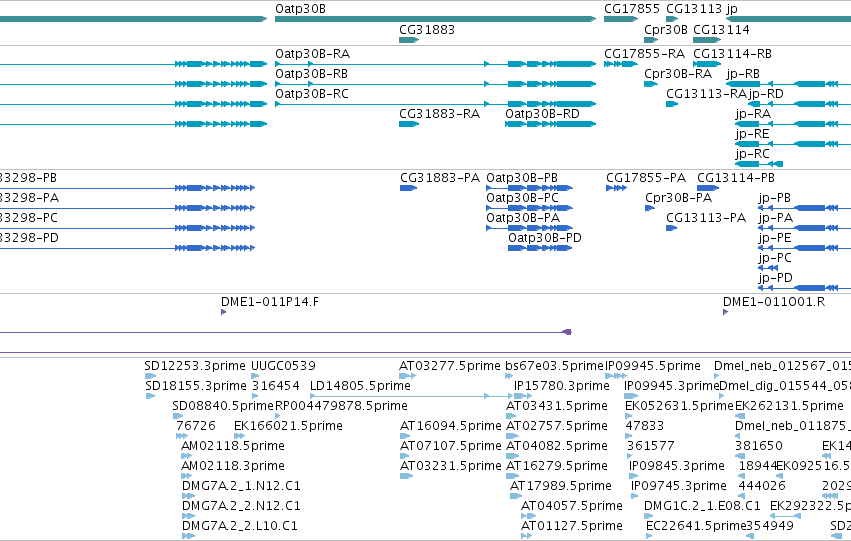The image size is (851, 541).
Task: Select the UUGC0539 EST label
Action: click(x=283, y=366)
